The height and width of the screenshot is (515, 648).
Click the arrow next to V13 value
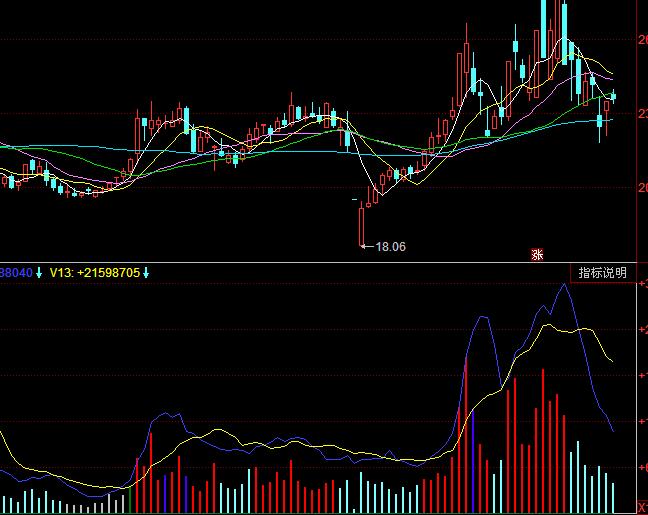coord(146,272)
